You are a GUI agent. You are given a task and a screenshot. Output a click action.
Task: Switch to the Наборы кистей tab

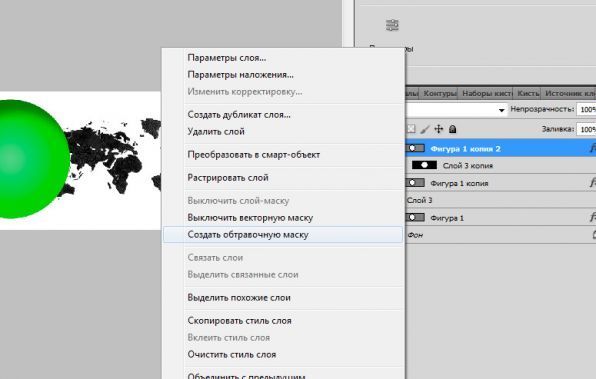[x=487, y=93]
